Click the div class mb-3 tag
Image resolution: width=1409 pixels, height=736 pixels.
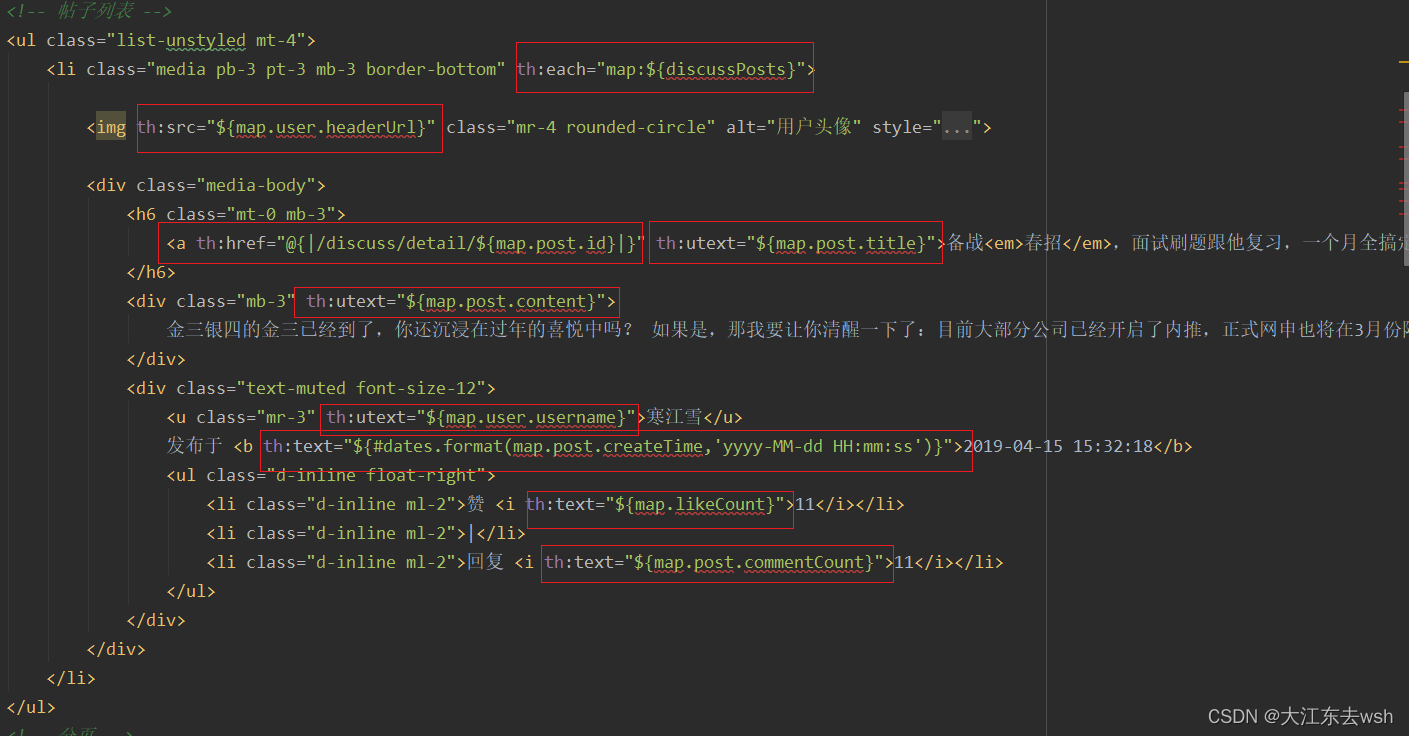click(x=211, y=302)
